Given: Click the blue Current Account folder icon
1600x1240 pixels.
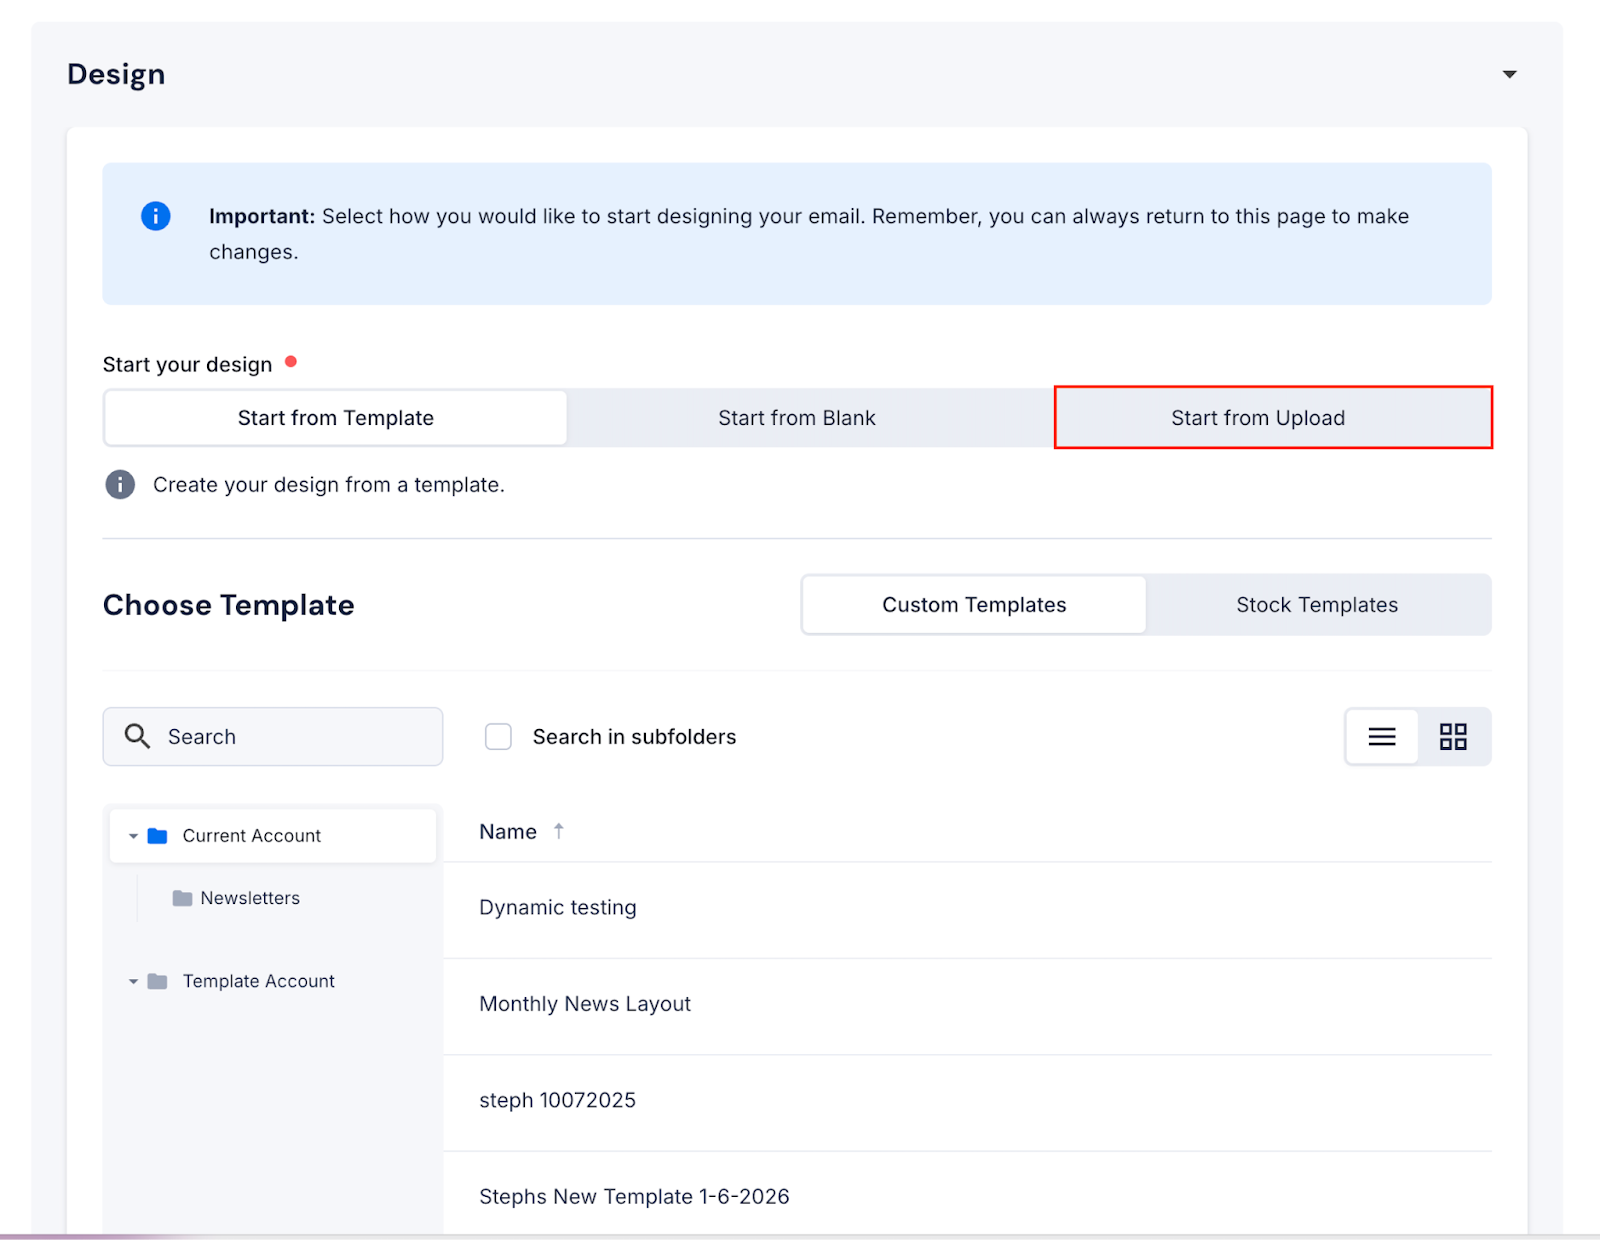Looking at the screenshot, I should point(157,836).
